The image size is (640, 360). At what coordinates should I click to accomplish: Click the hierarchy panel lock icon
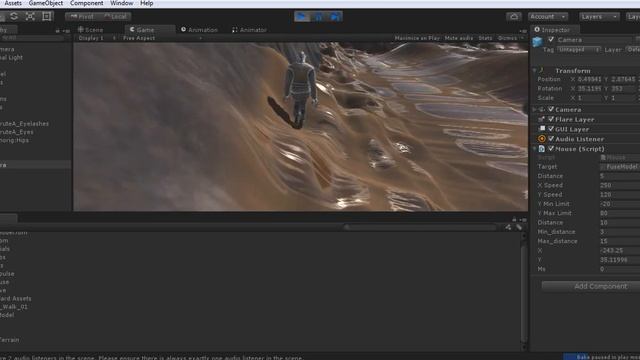(x=58, y=30)
